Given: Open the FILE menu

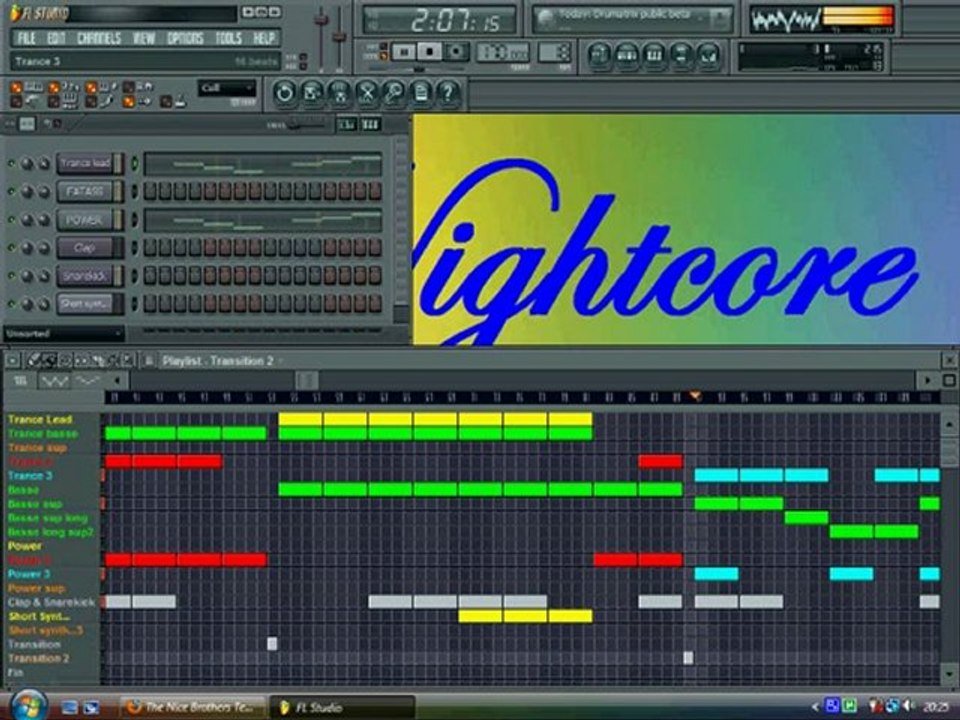Looking at the screenshot, I should 26,39.
